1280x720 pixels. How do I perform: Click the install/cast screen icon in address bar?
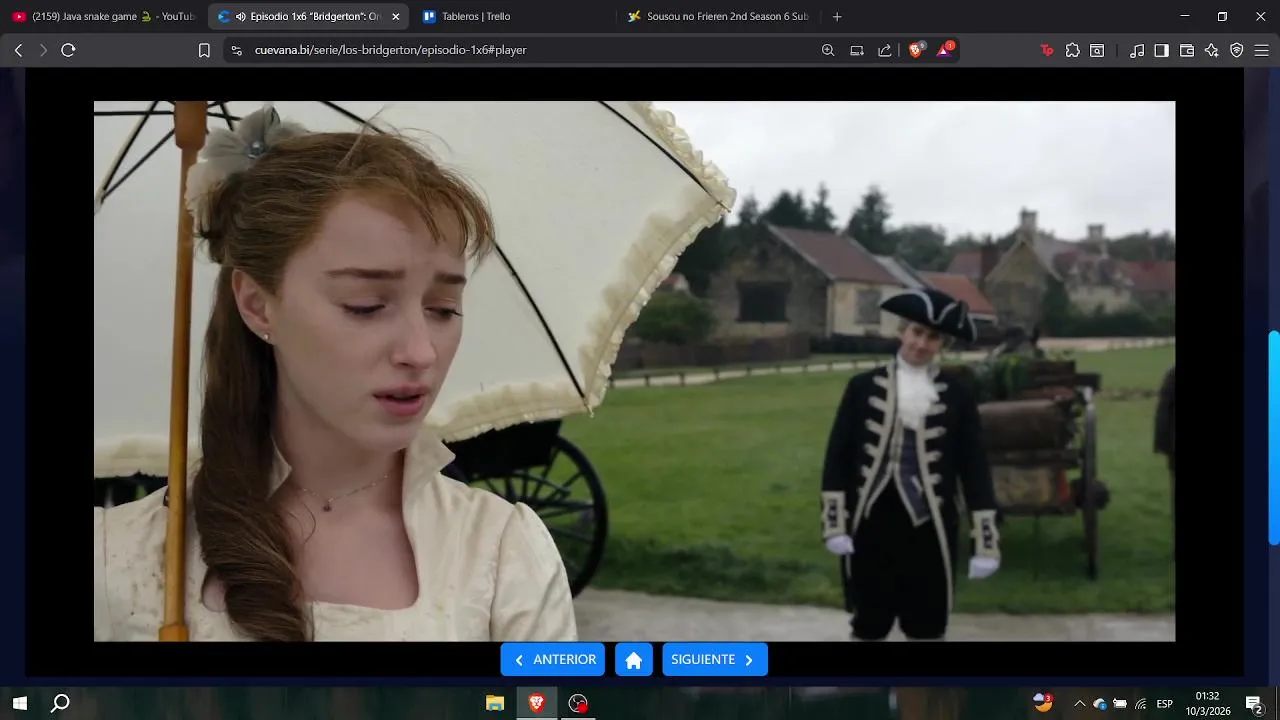tap(857, 50)
